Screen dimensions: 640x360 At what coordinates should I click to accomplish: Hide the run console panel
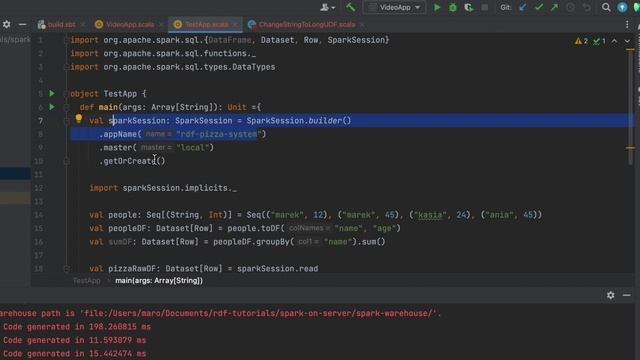tap(627, 295)
